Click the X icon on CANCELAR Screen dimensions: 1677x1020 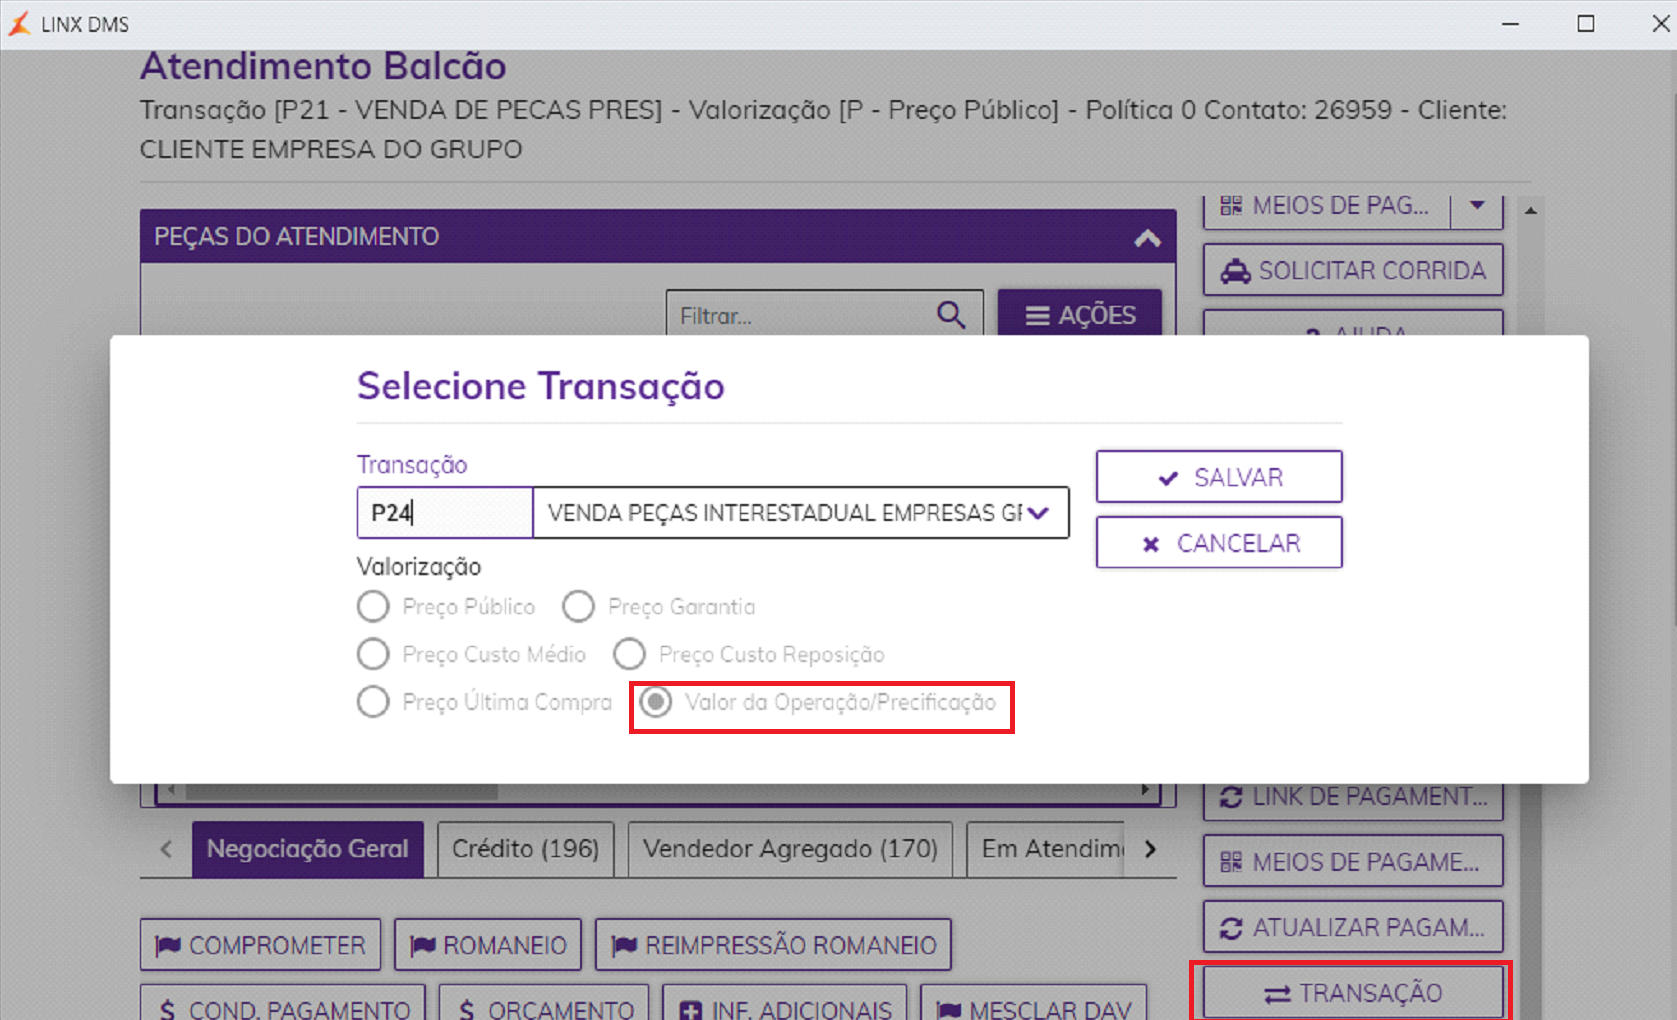click(x=1151, y=544)
